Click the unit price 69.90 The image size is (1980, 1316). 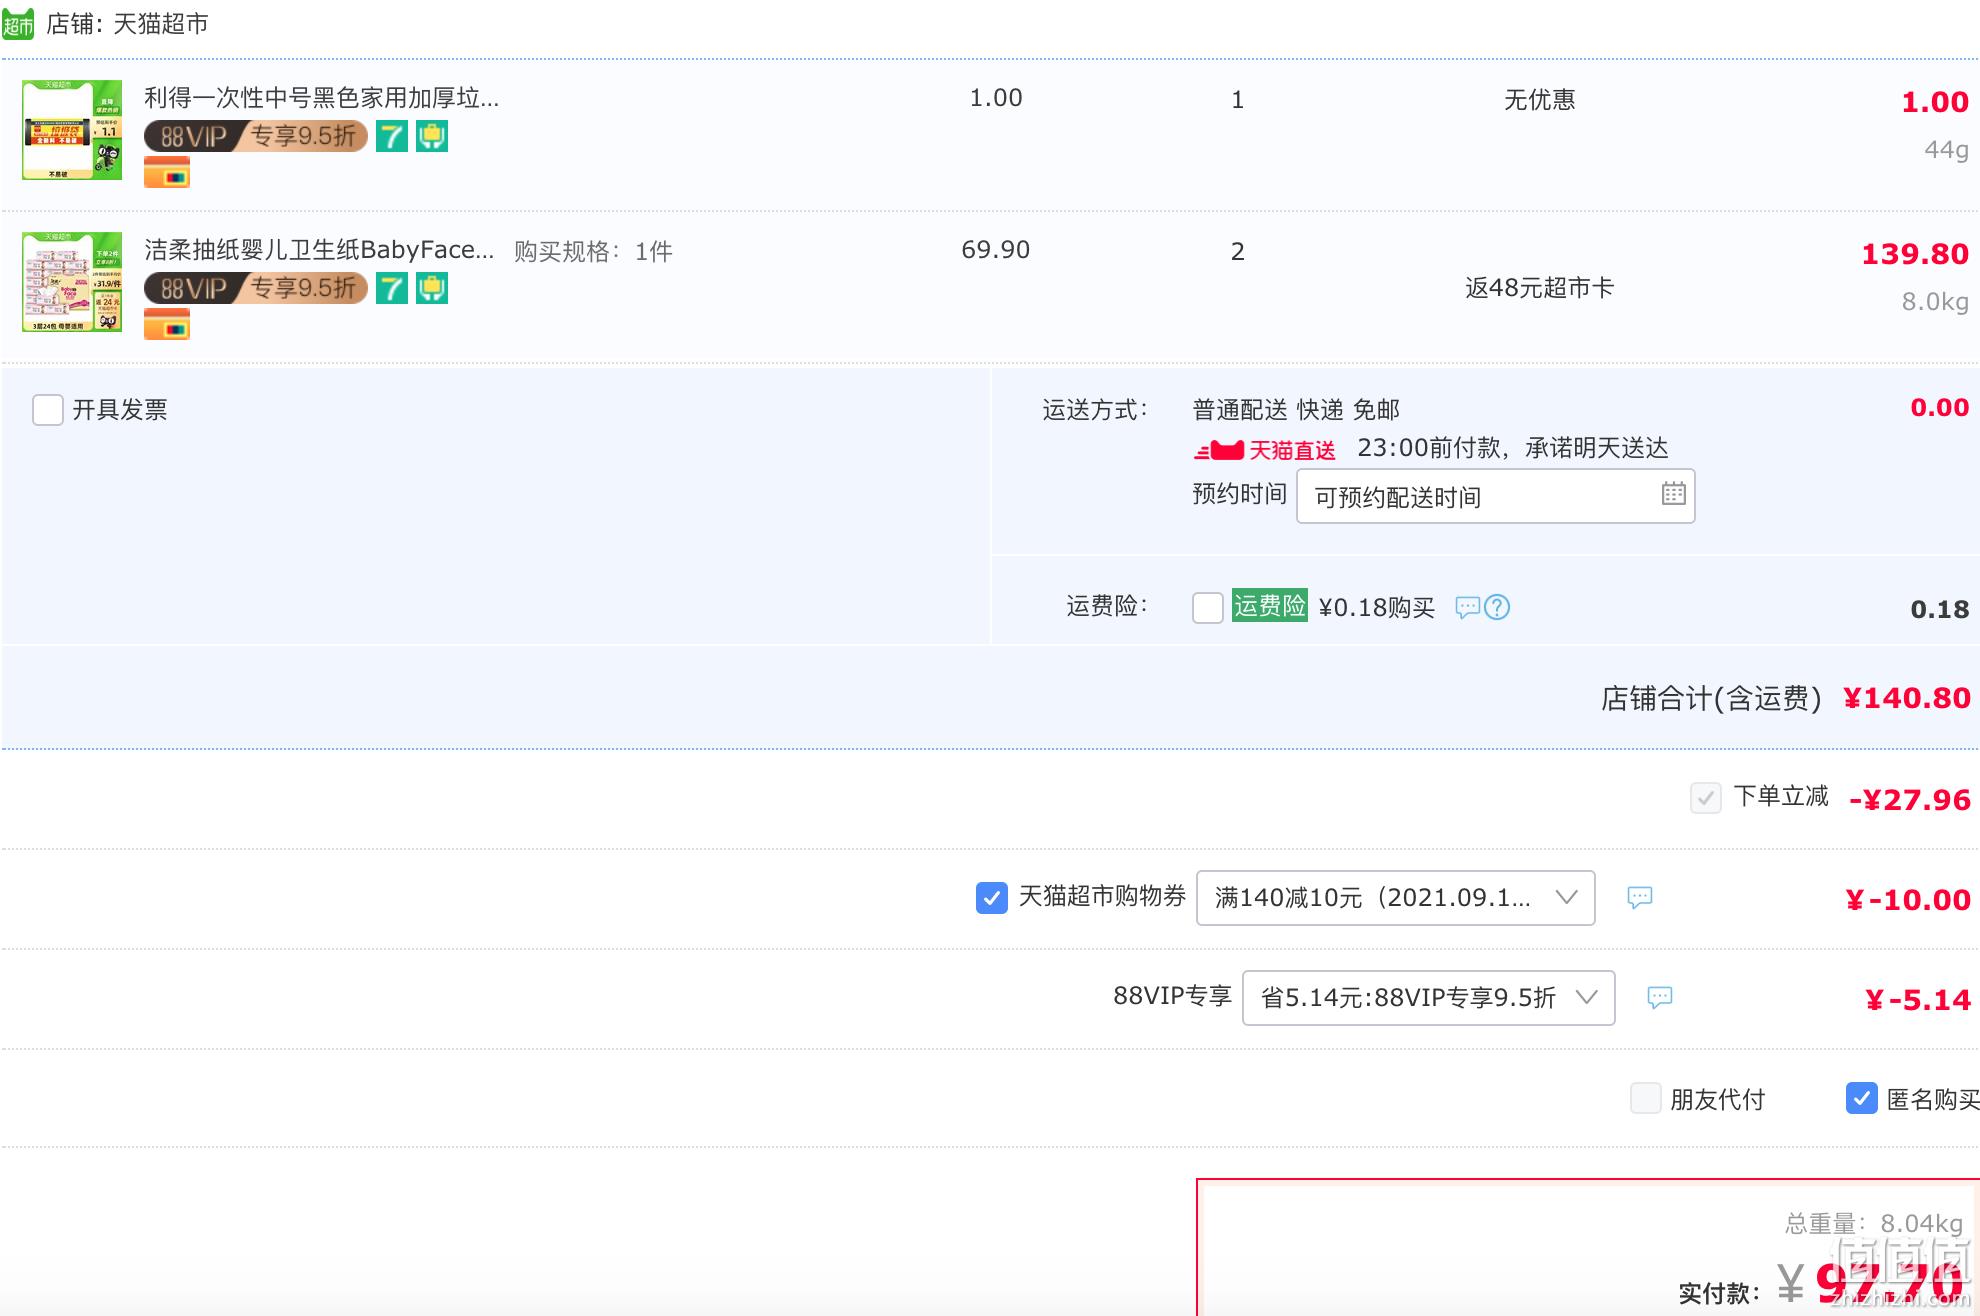coord(995,250)
